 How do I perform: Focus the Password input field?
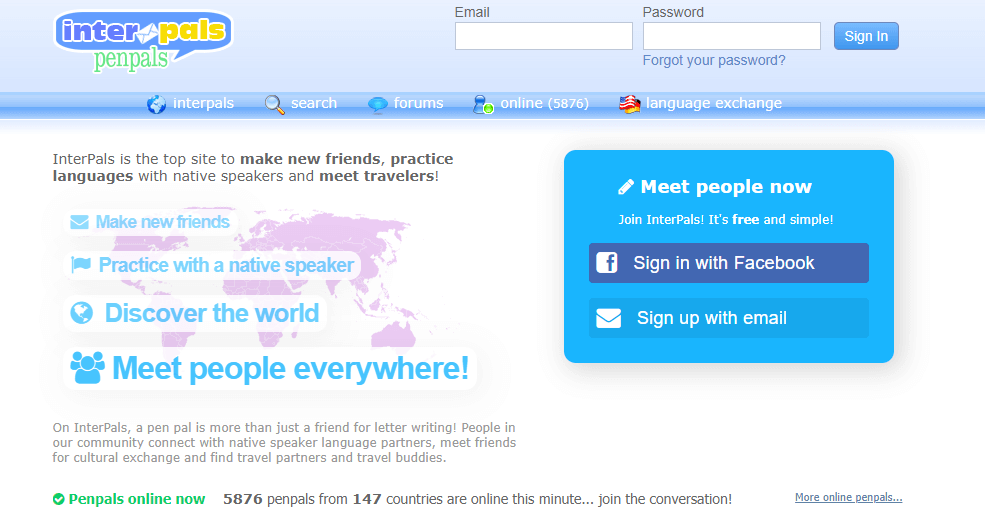point(731,36)
